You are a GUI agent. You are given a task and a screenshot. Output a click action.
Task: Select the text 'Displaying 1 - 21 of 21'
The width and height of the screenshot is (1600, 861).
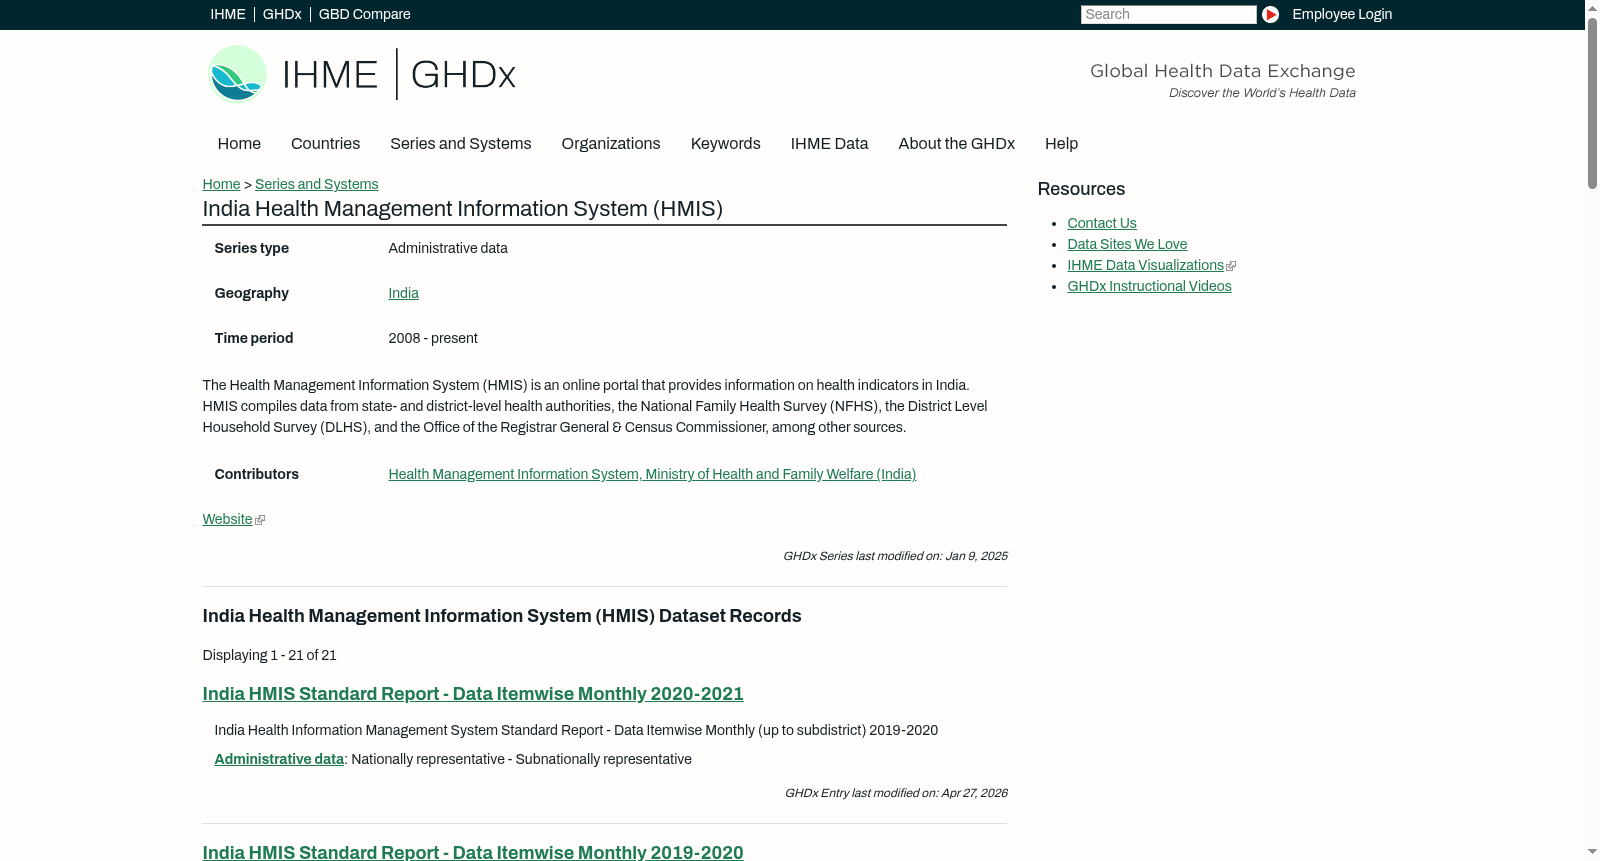pos(270,655)
